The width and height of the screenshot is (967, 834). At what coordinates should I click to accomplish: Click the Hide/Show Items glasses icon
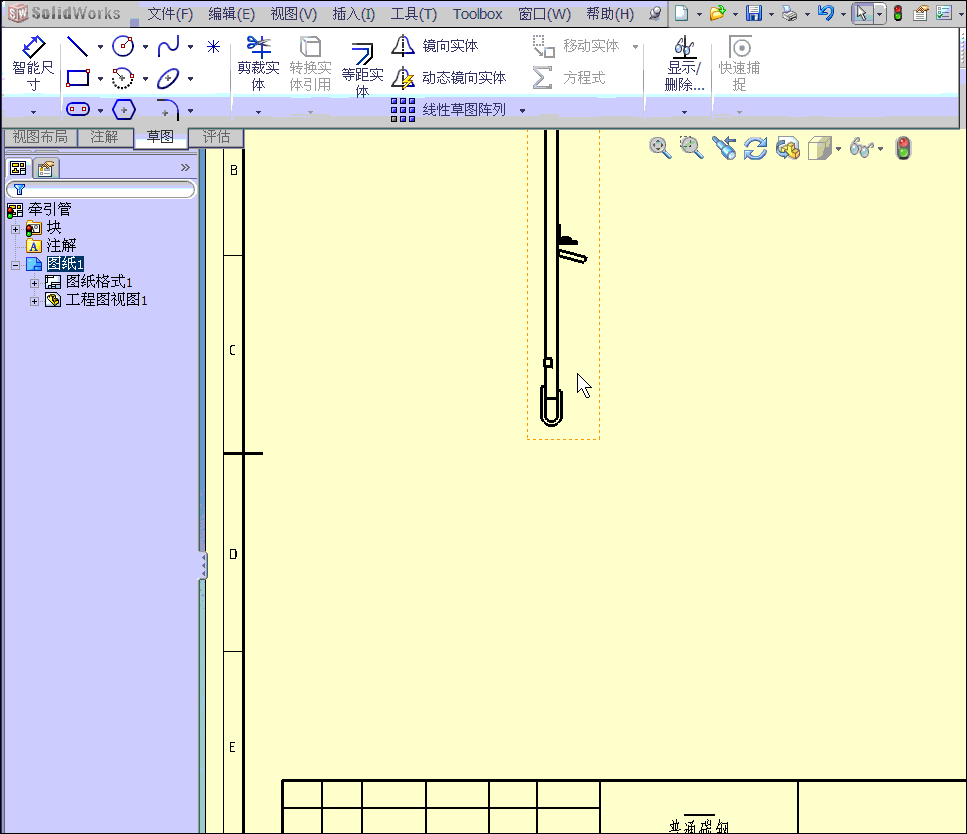tap(862, 148)
